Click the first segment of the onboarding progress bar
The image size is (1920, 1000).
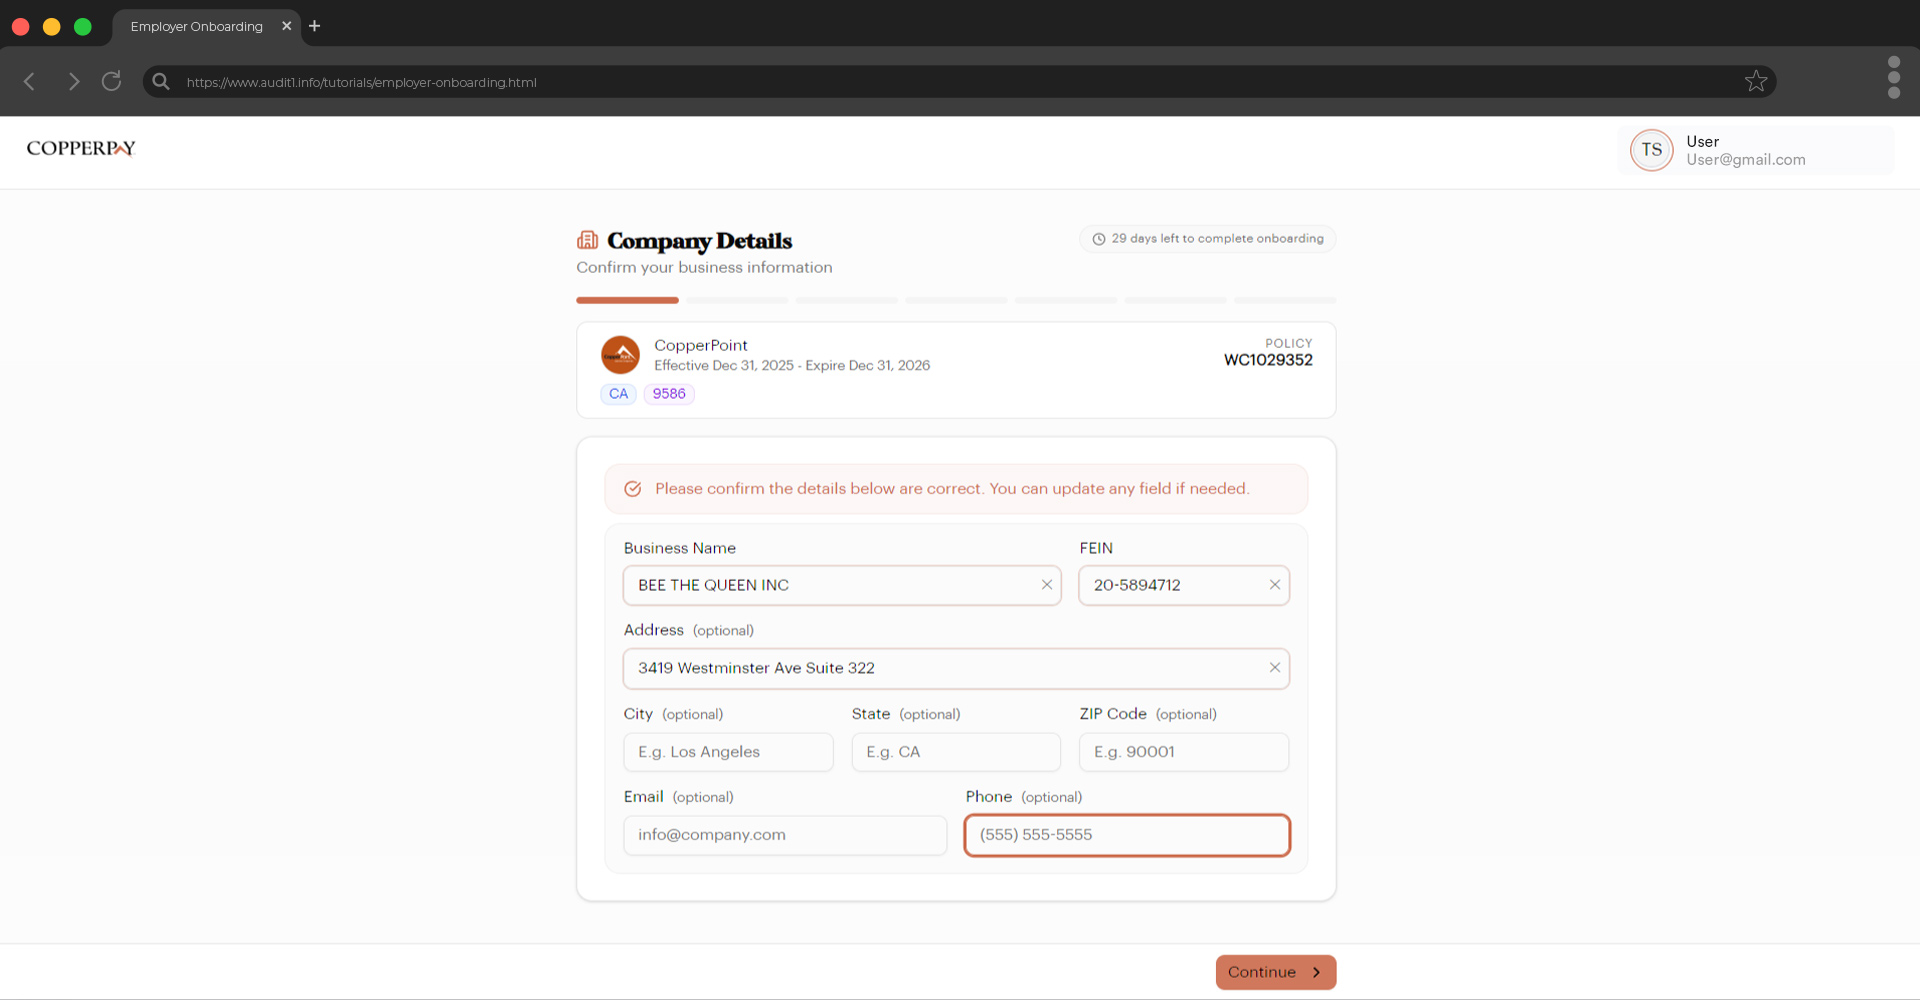[x=627, y=300]
